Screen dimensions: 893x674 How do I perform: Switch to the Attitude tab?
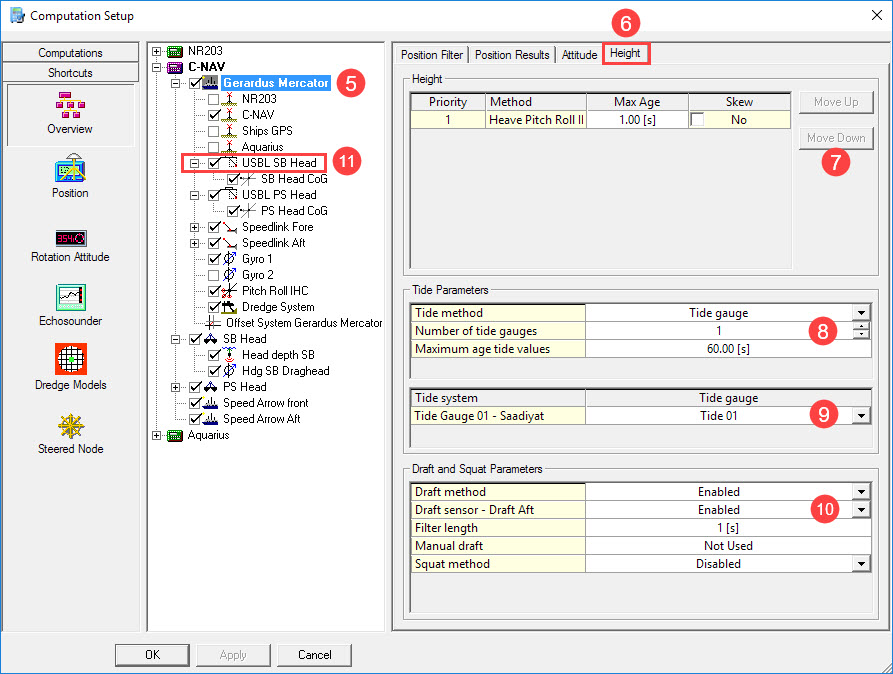[x=579, y=55]
